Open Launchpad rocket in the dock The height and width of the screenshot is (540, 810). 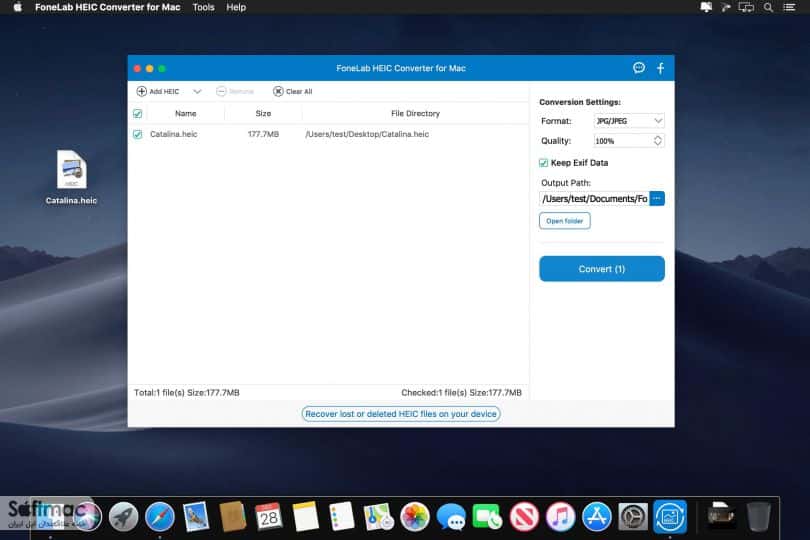(123, 517)
